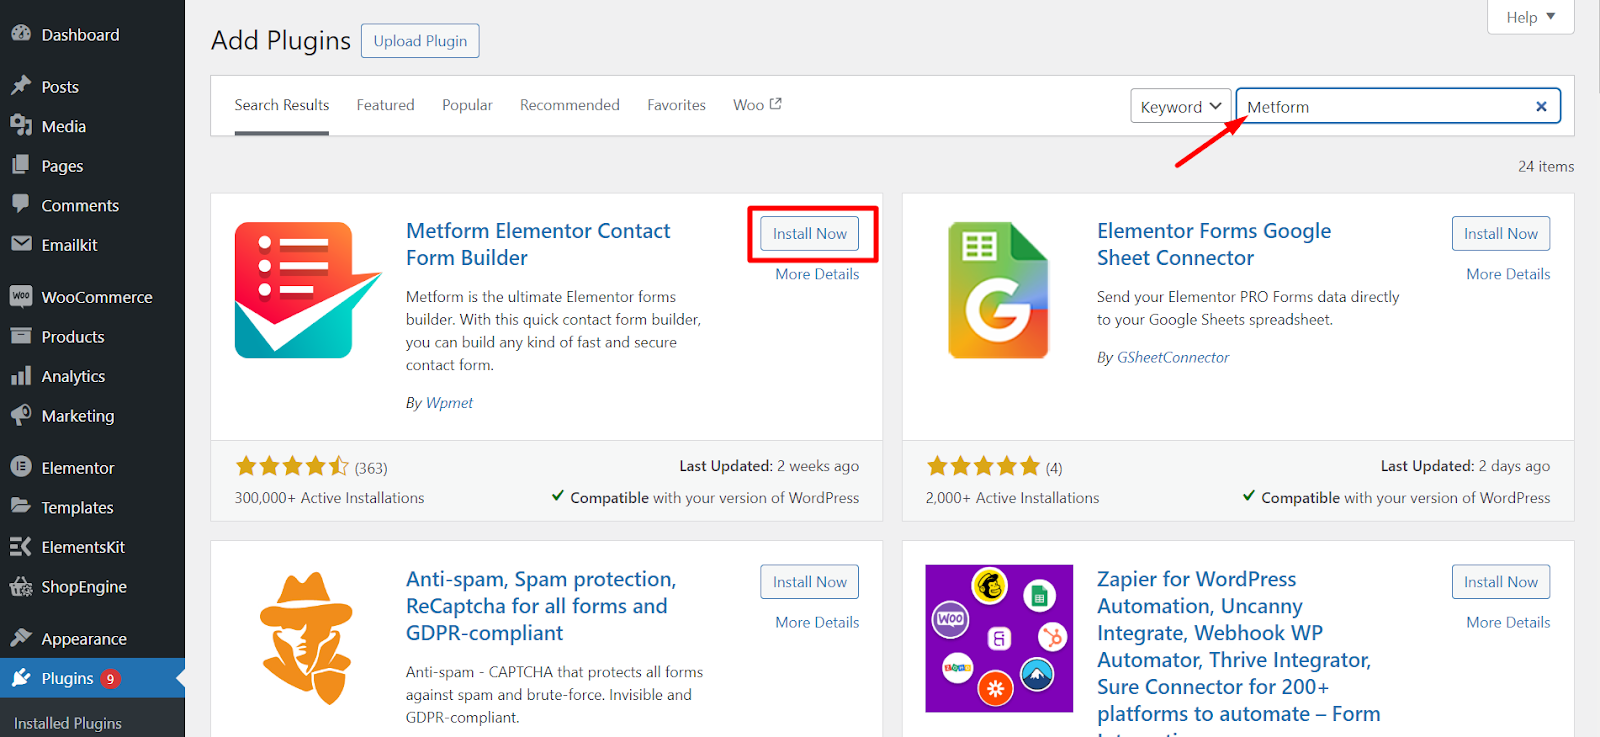Click the Elementor logo icon
Viewport: 1600px width, 737px height.
(x=21, y=467)
